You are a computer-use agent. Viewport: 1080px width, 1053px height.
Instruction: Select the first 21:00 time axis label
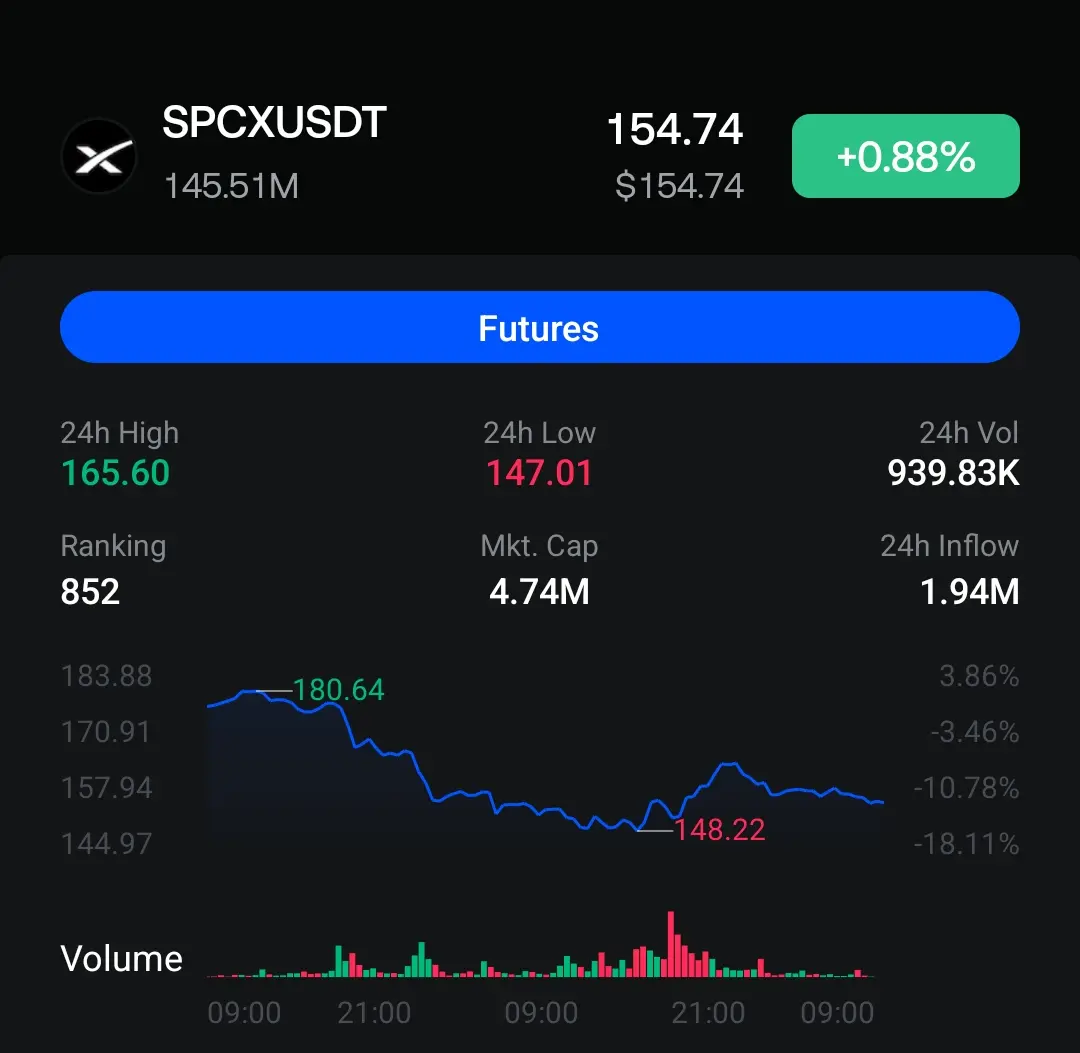[x=374, y=1013]
